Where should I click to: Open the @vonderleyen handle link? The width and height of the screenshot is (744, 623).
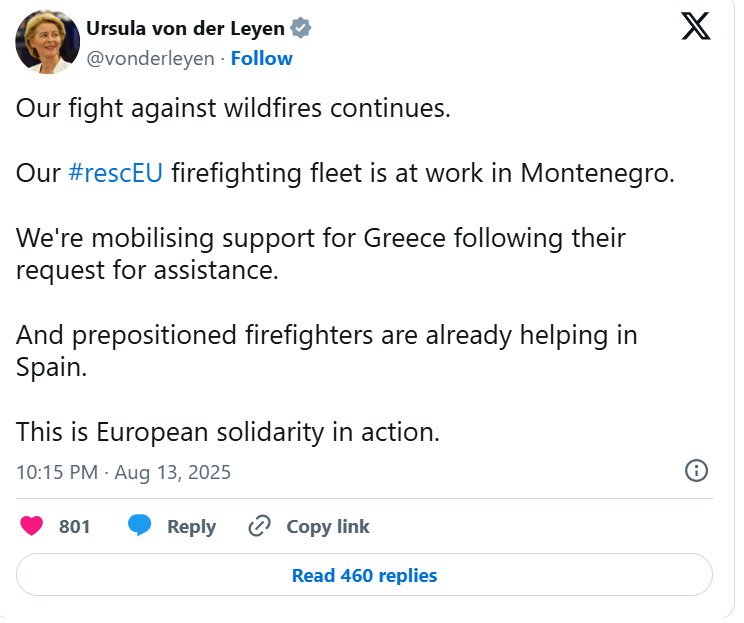[150, 58]
